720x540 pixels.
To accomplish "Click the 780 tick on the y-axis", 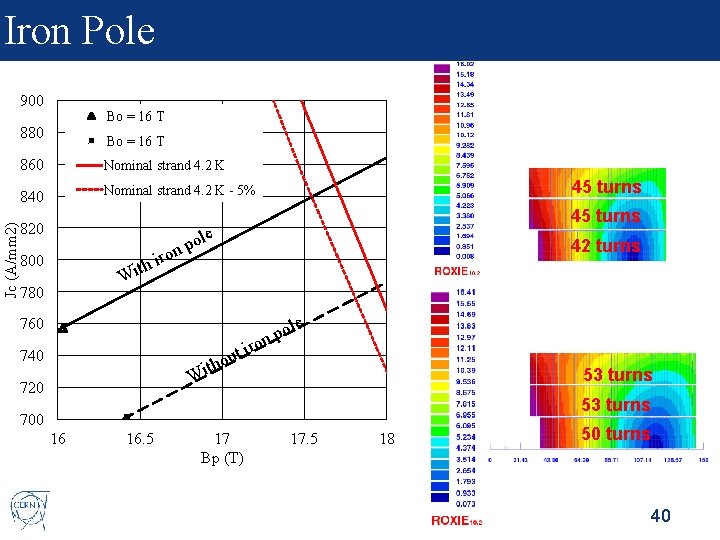I will pos(32,292).
